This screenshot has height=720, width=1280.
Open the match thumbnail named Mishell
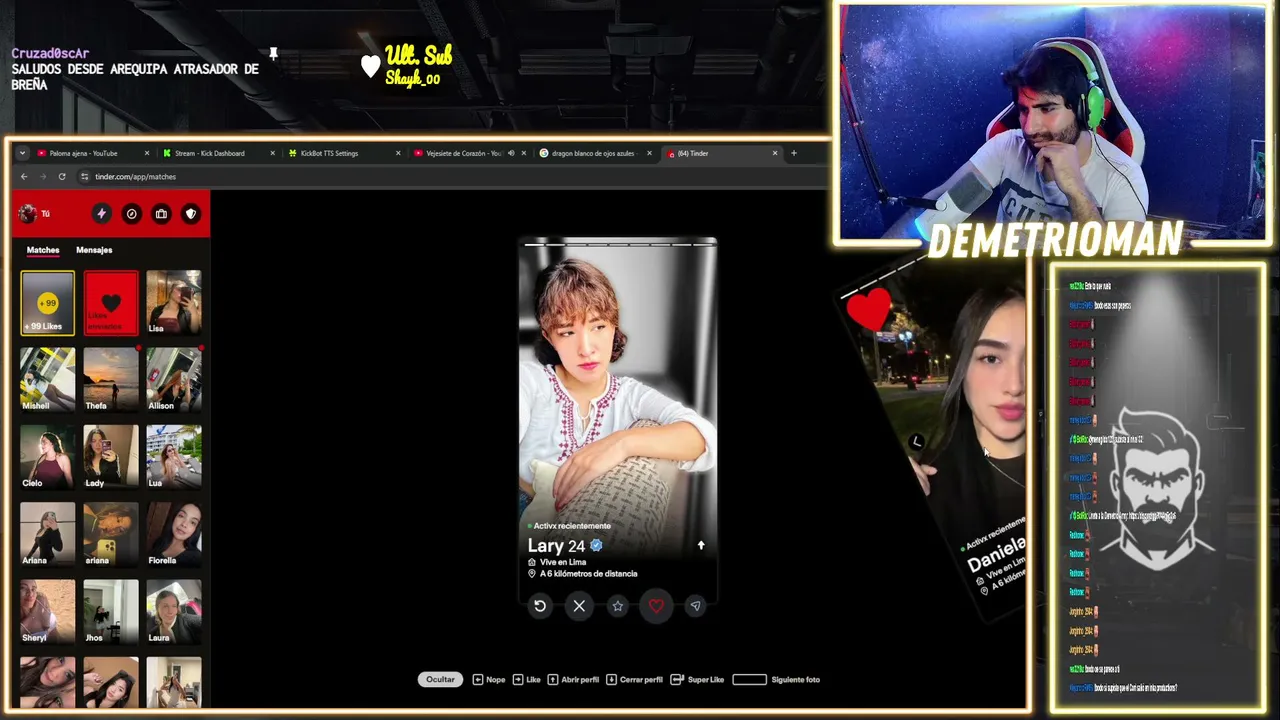coord(47,379)
